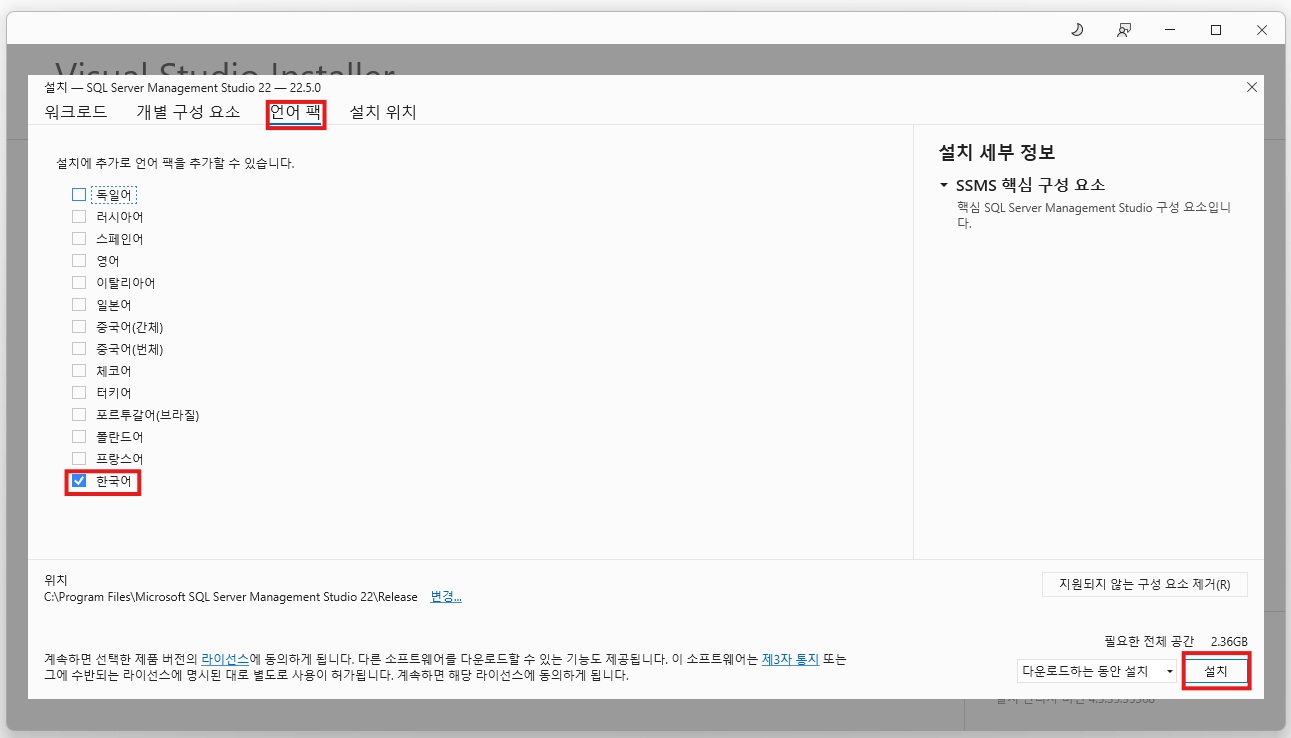This screenshot has width=1291, height=738.
Task: Tick the 폴란드어 checkbox
Action: click(x=79, y=437)
